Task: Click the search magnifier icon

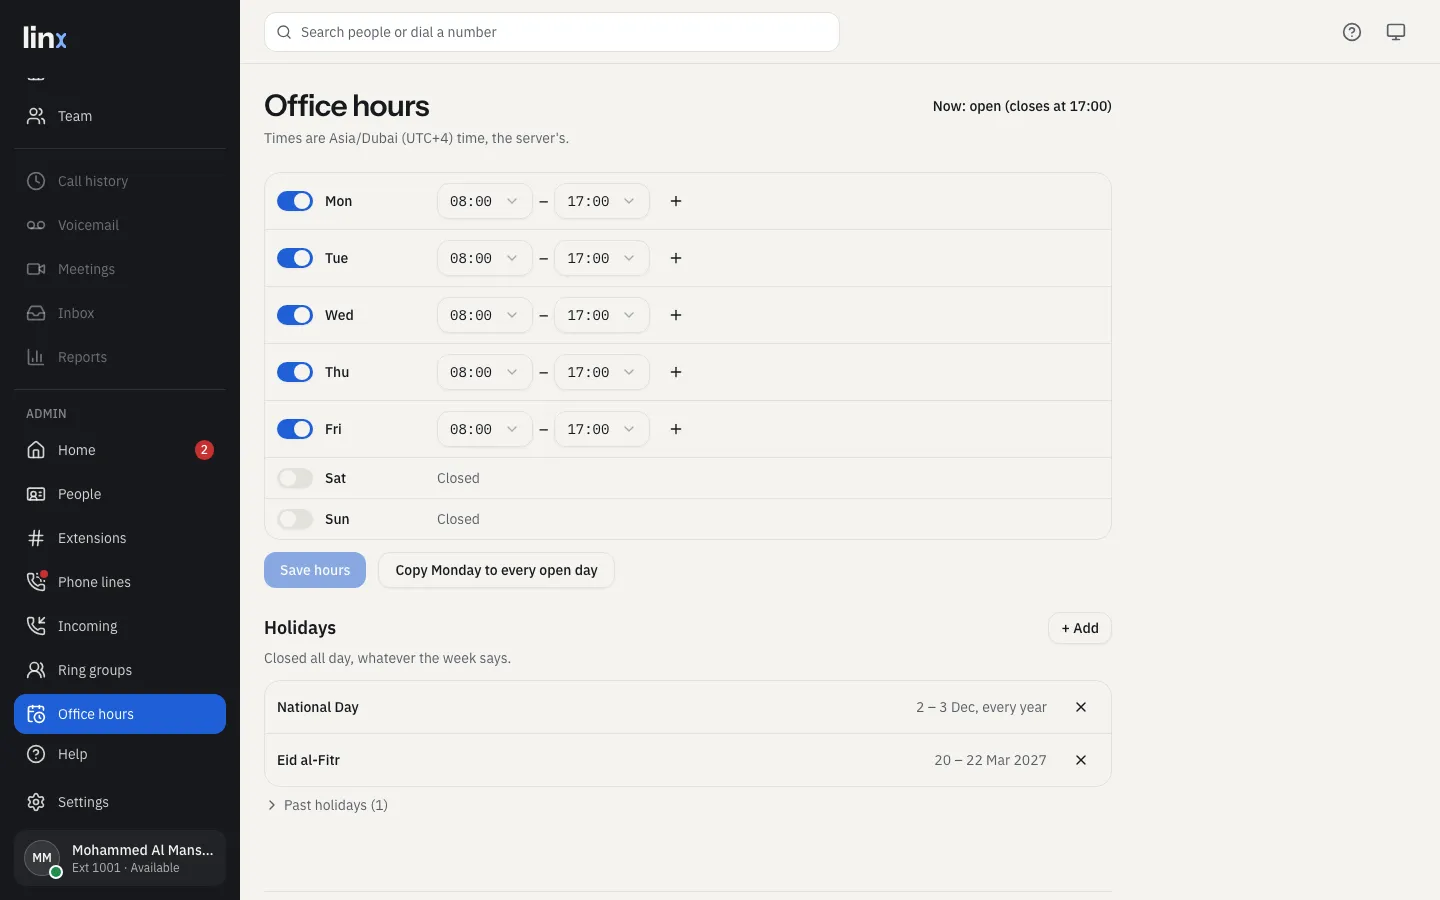Action: coord(284,32)
